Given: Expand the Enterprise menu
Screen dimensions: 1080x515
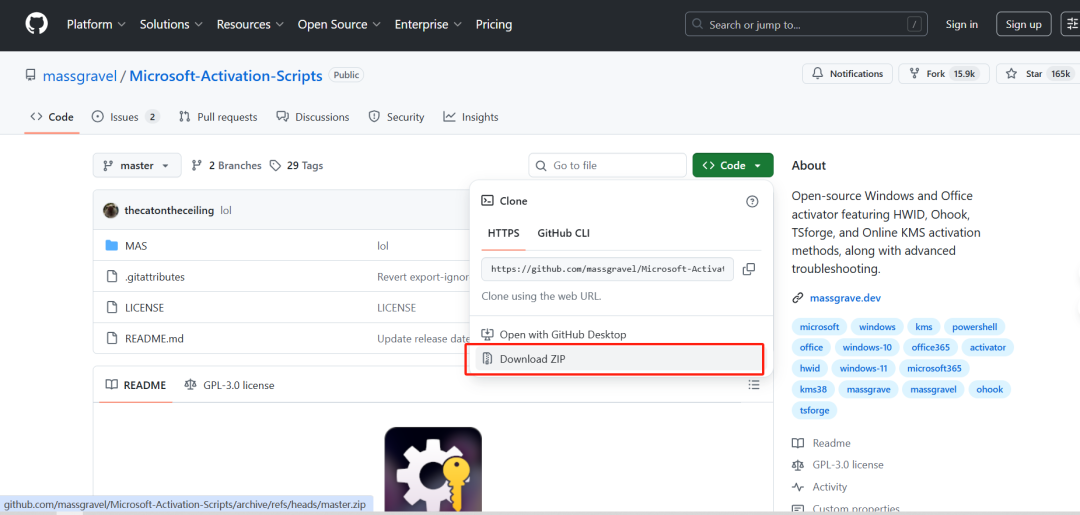Looking at the screenshot, I should tap(428, 24).
